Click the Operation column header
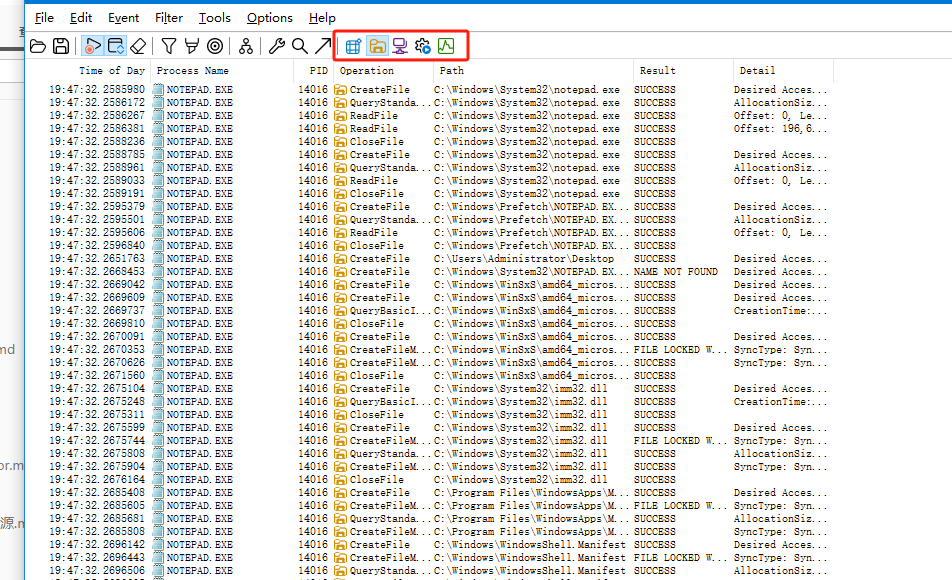The image size is (952, 580). click(367, 71)
